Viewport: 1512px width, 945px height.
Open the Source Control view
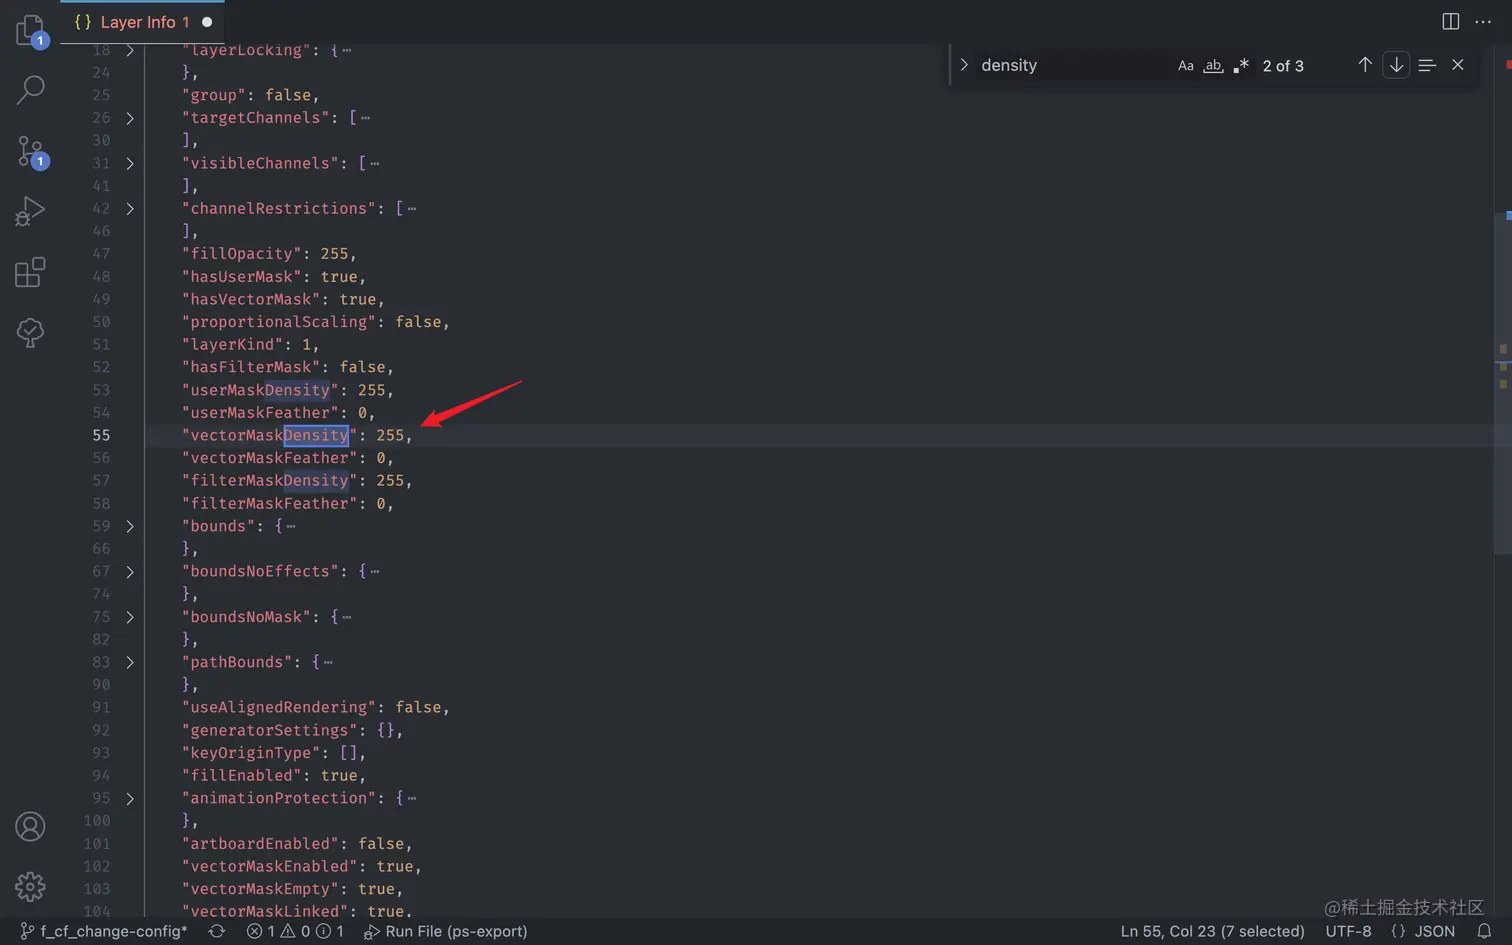click(x=30, y=151)
